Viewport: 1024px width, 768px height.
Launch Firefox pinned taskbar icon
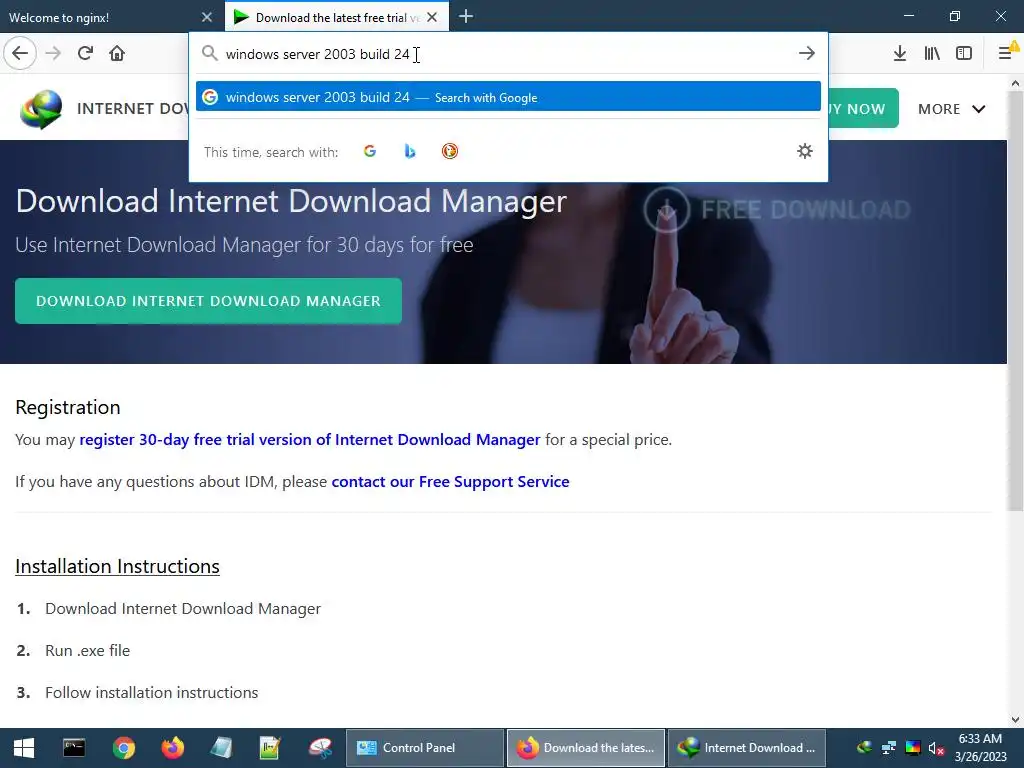173,748
